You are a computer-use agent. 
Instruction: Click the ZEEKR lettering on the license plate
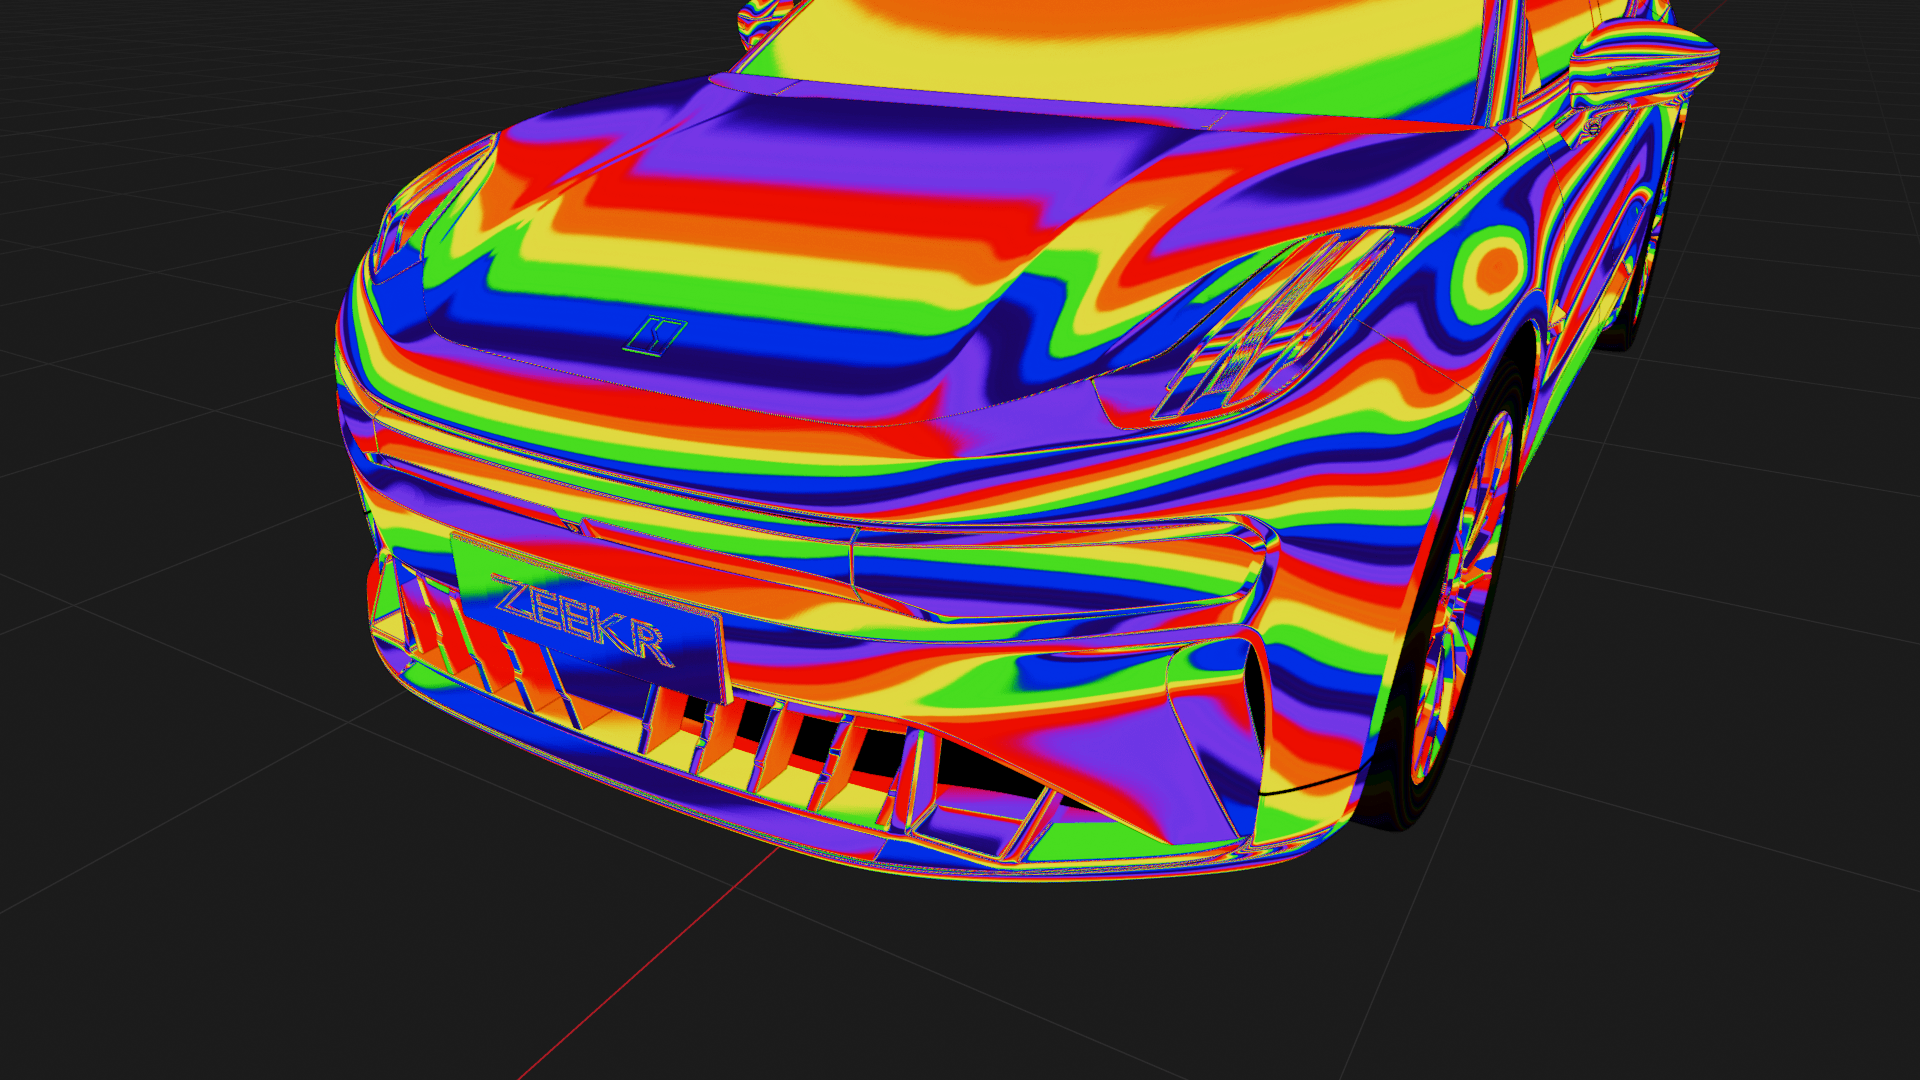pyautogui.click(x=585, y=620)
